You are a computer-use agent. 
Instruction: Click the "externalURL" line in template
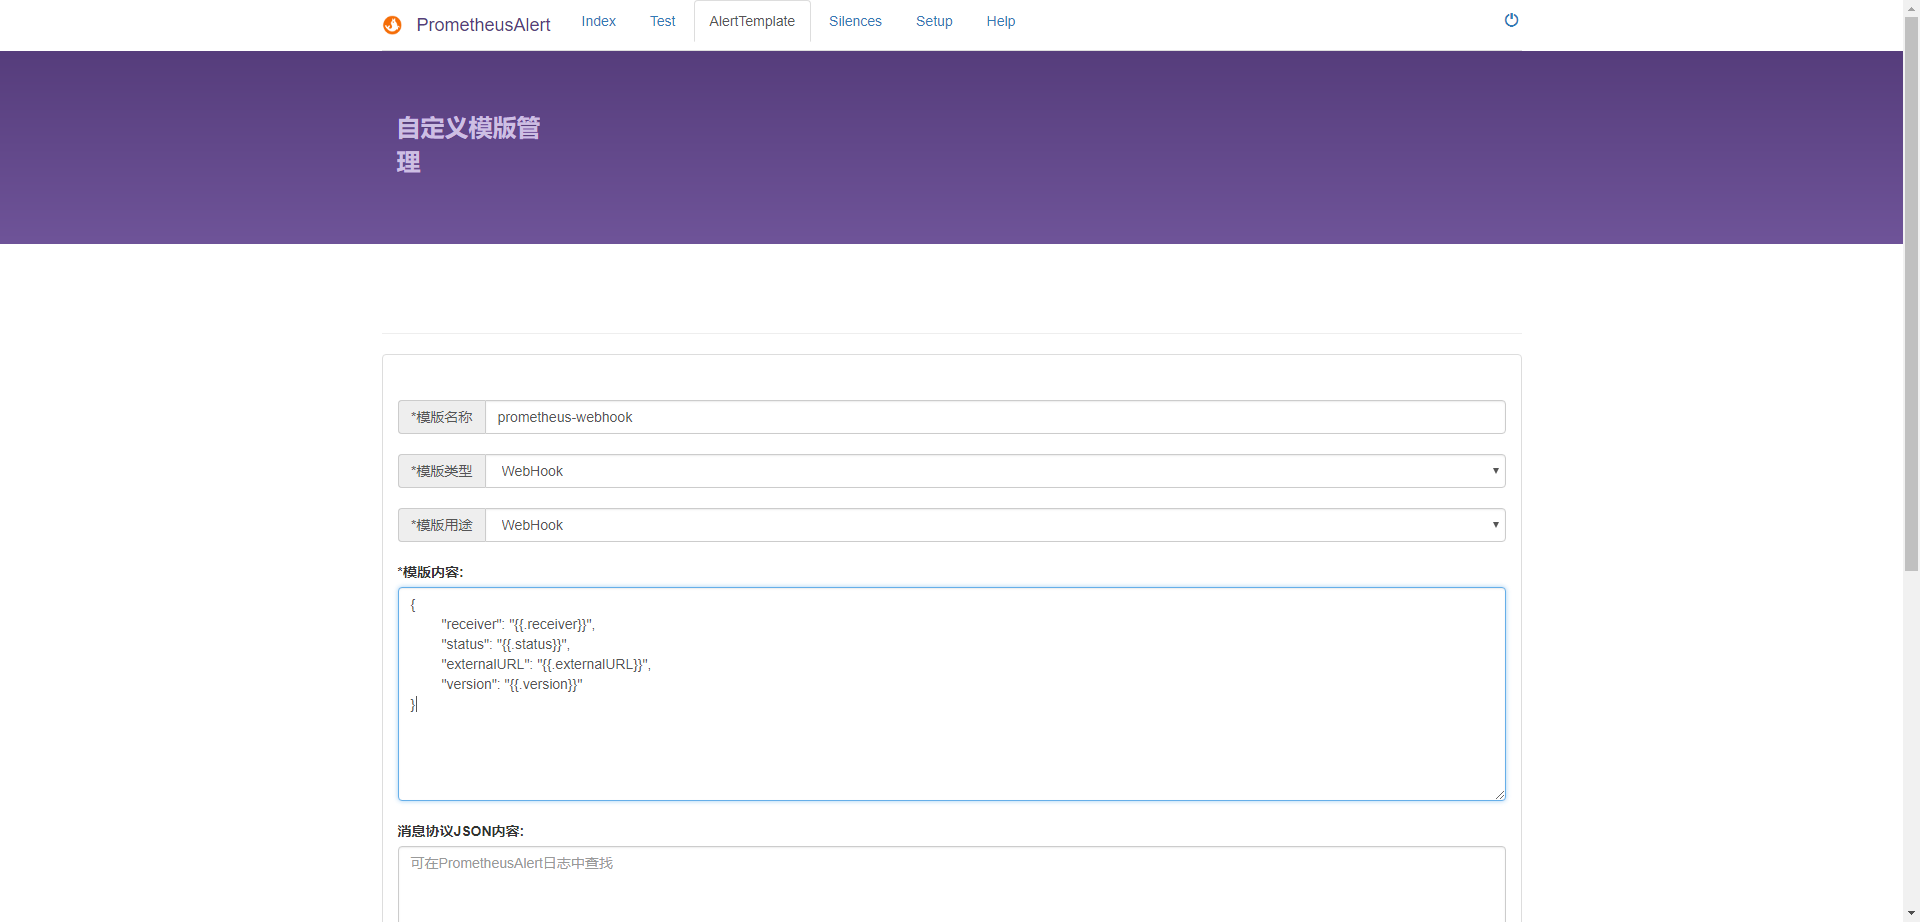click(546, 664)
